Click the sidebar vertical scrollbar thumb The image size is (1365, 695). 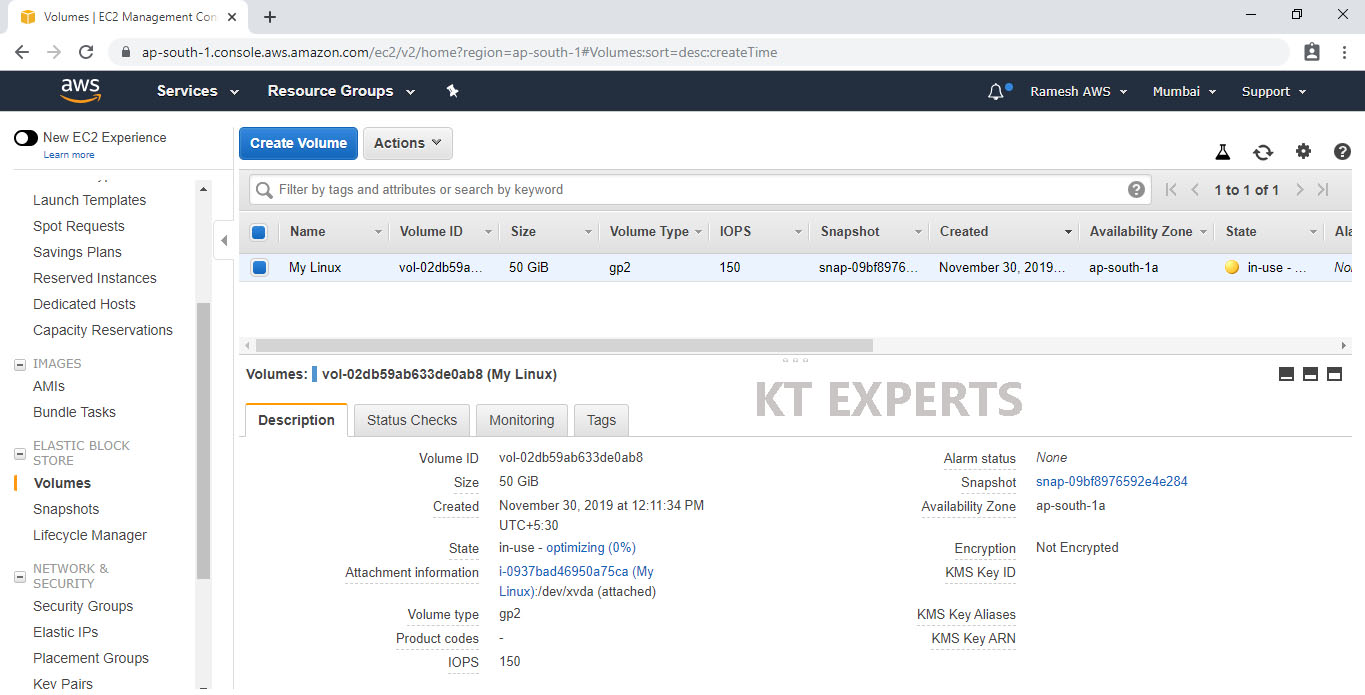[x=203, y=440]
